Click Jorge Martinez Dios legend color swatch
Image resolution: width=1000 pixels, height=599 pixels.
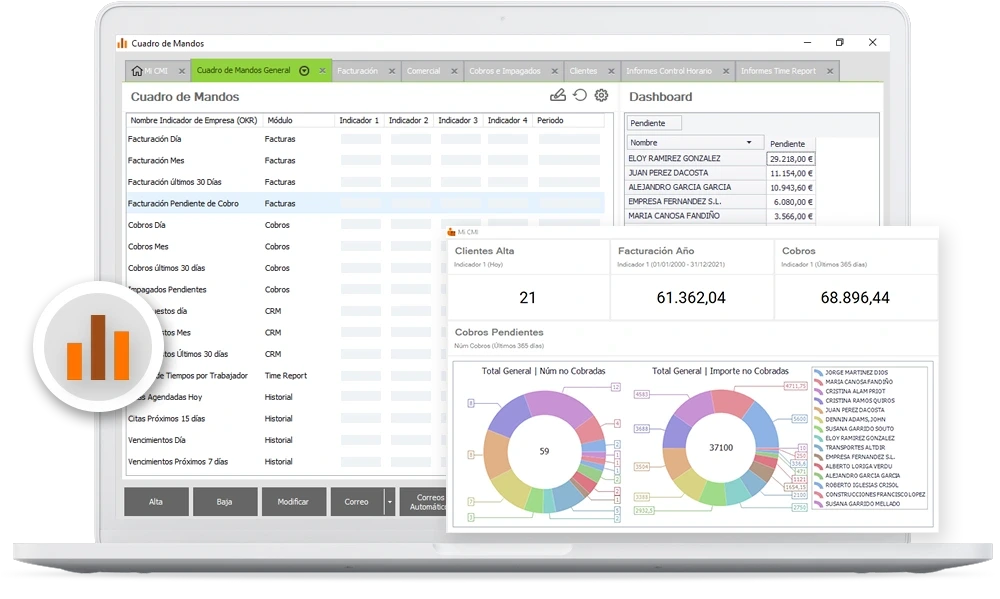coord(819,372)
